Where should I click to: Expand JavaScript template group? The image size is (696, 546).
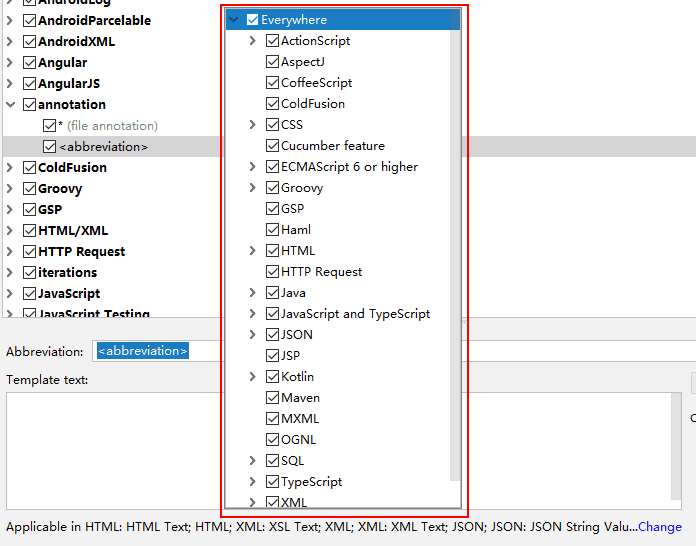click(x=10, y=293)
